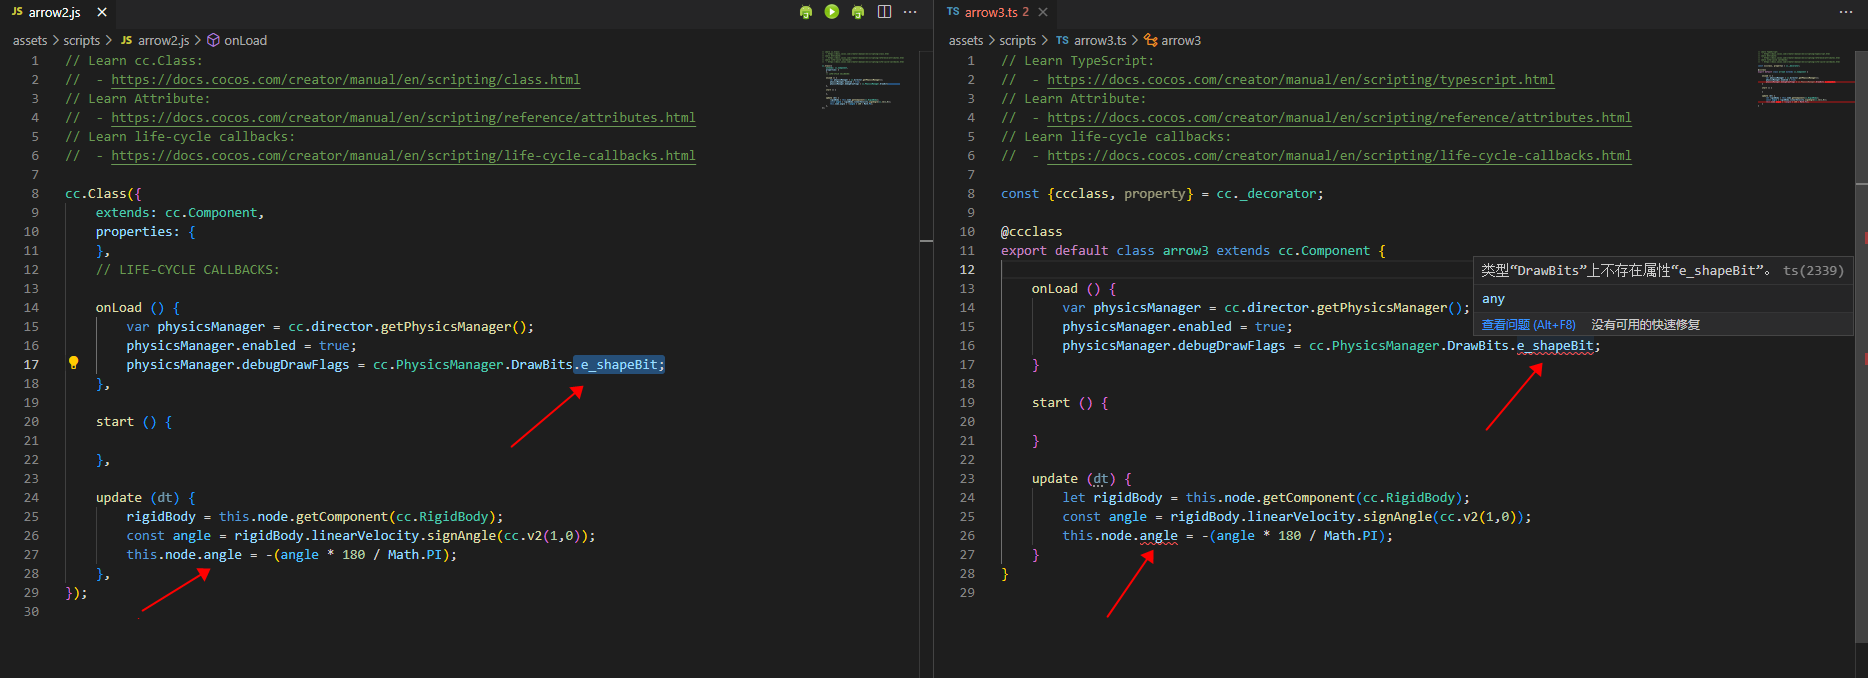This screenshot has width=1868, height=678.
Task: Click the minimap of arrow2.js editor
Action: [x=862, y=78]
